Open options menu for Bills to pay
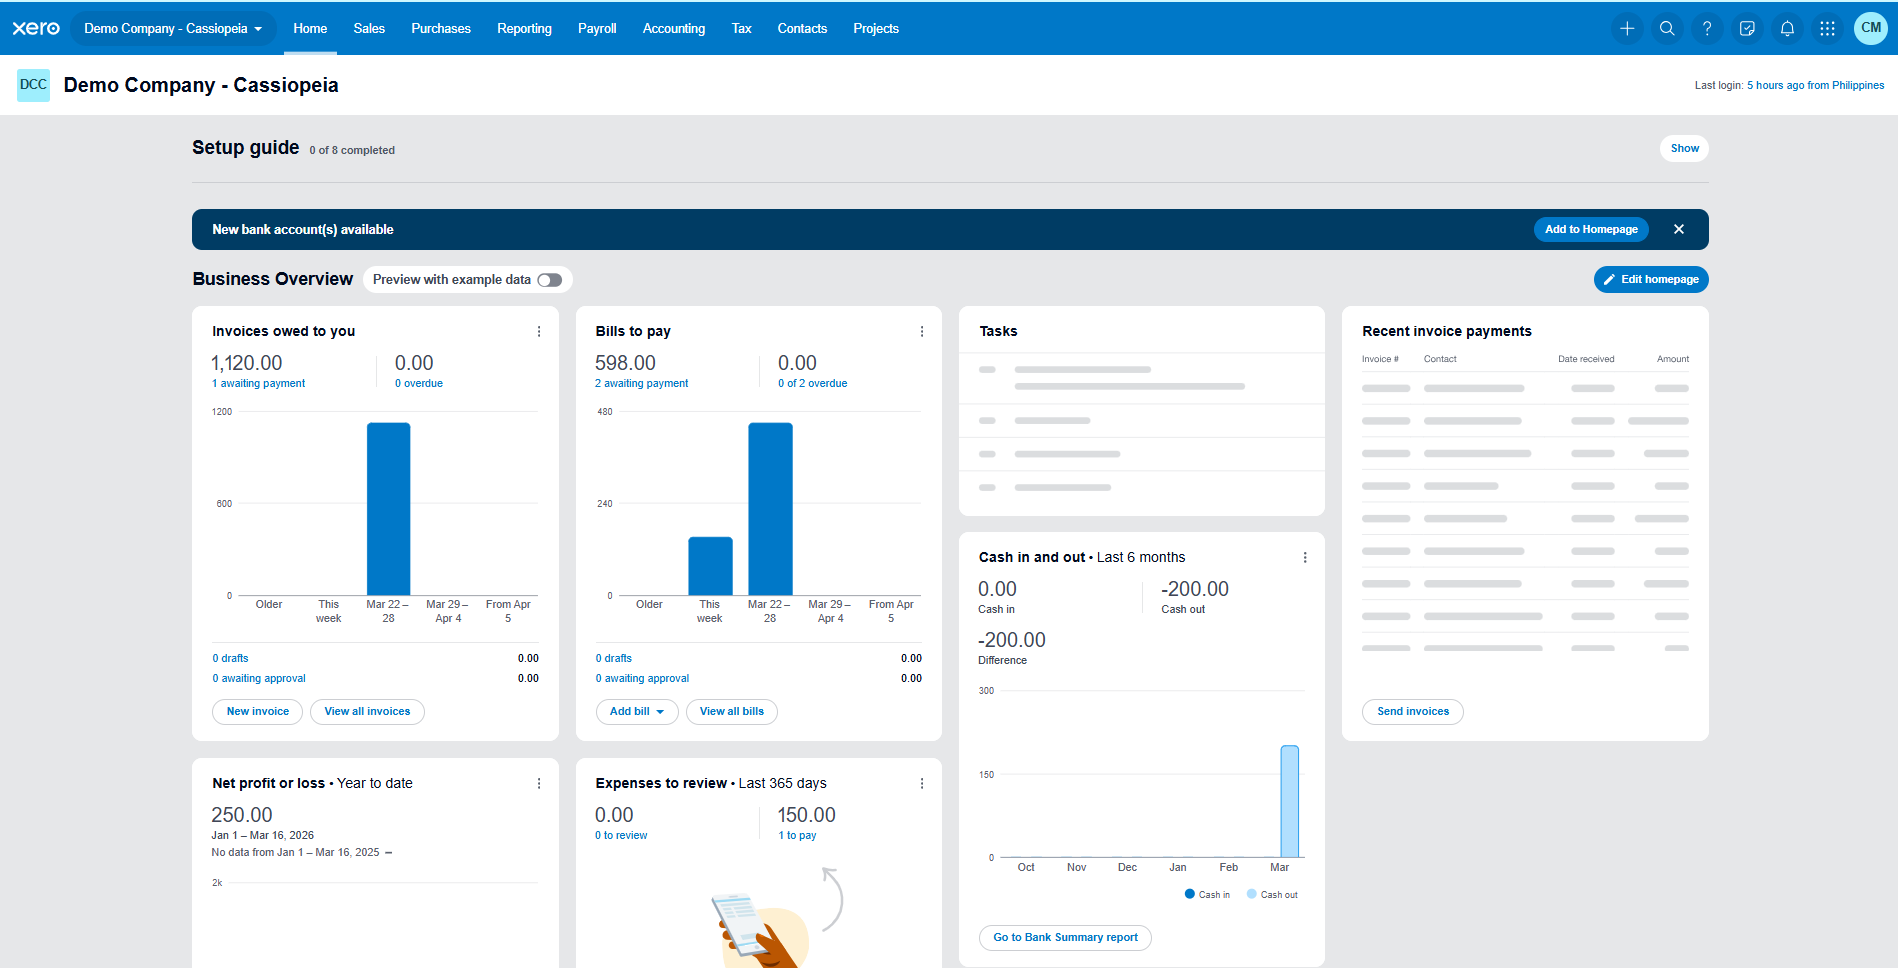 pos(922,331)
